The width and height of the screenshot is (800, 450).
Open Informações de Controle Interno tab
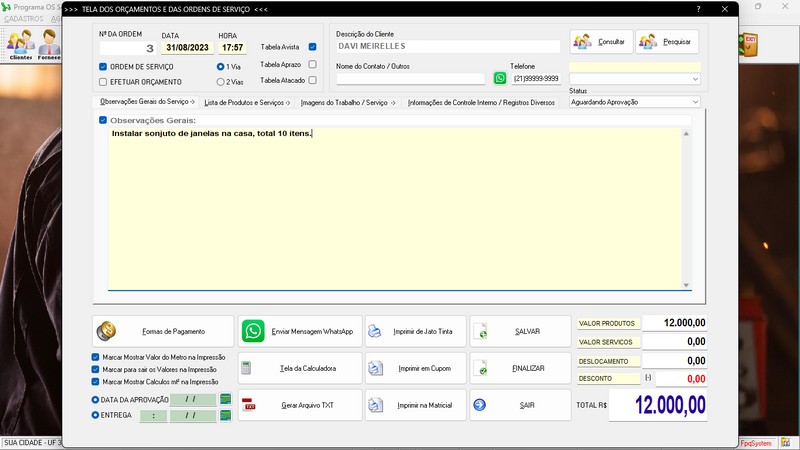point(481,103)
